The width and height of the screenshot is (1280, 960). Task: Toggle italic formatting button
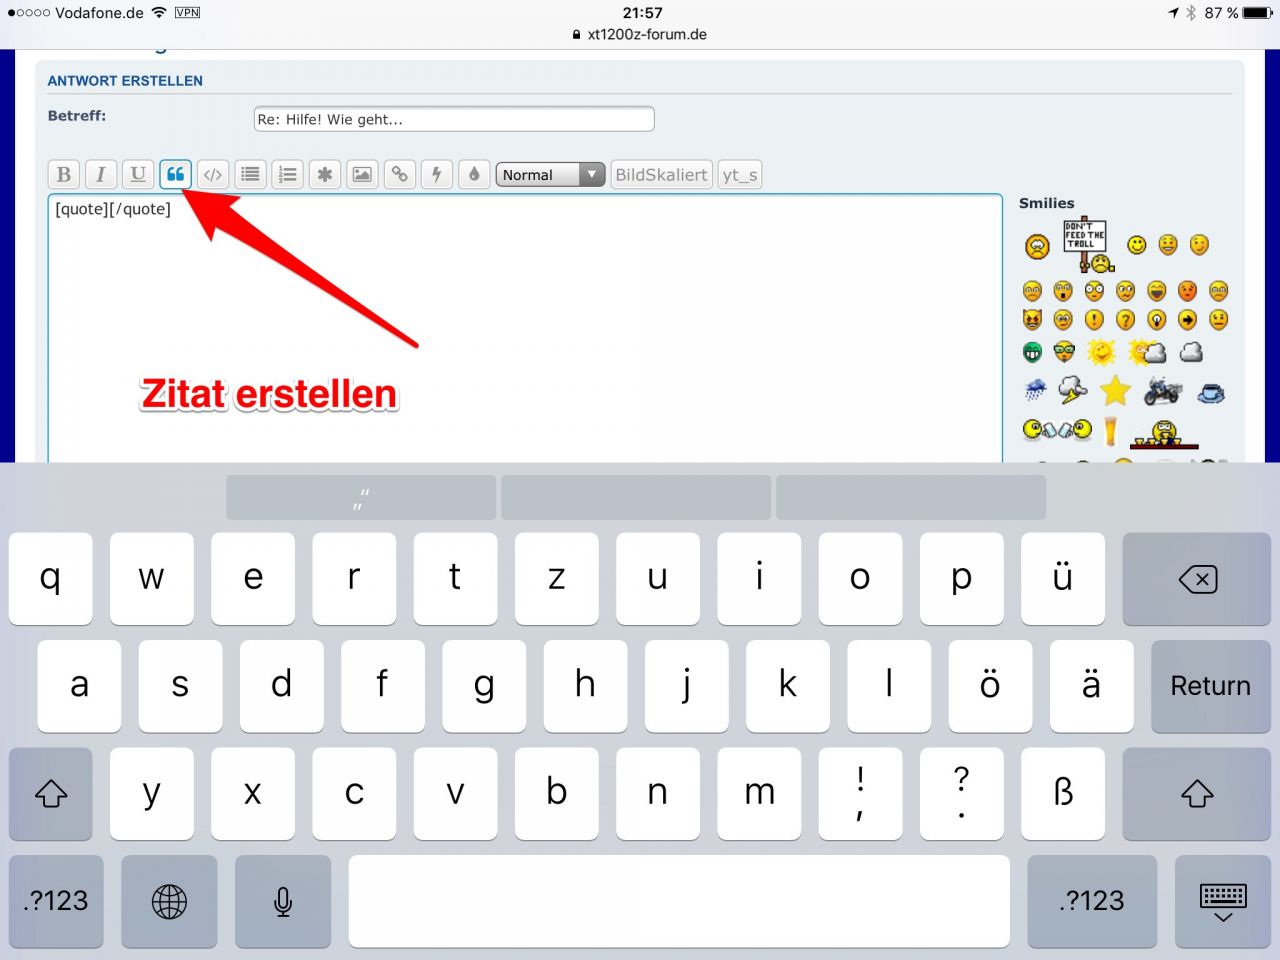[x=101, y=174]
